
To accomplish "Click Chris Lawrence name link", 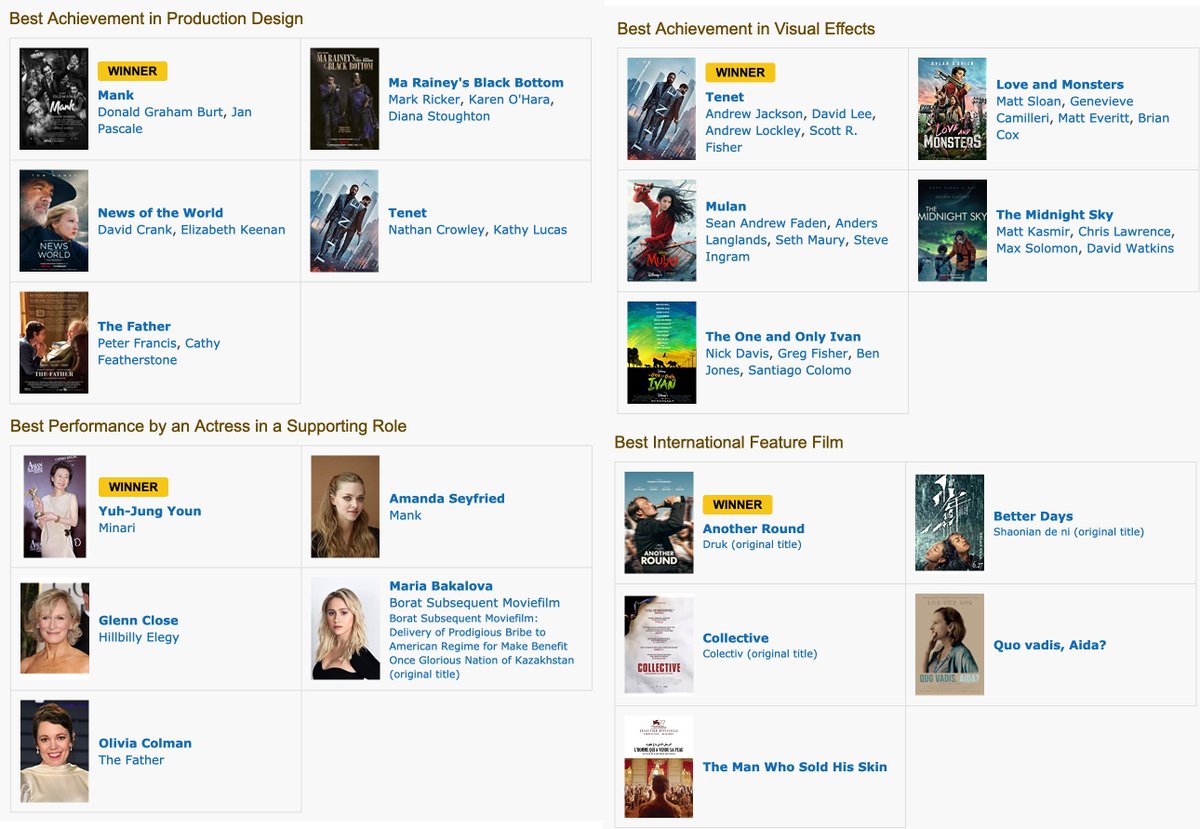I will pyautogui.click(x=1124, y=231).
